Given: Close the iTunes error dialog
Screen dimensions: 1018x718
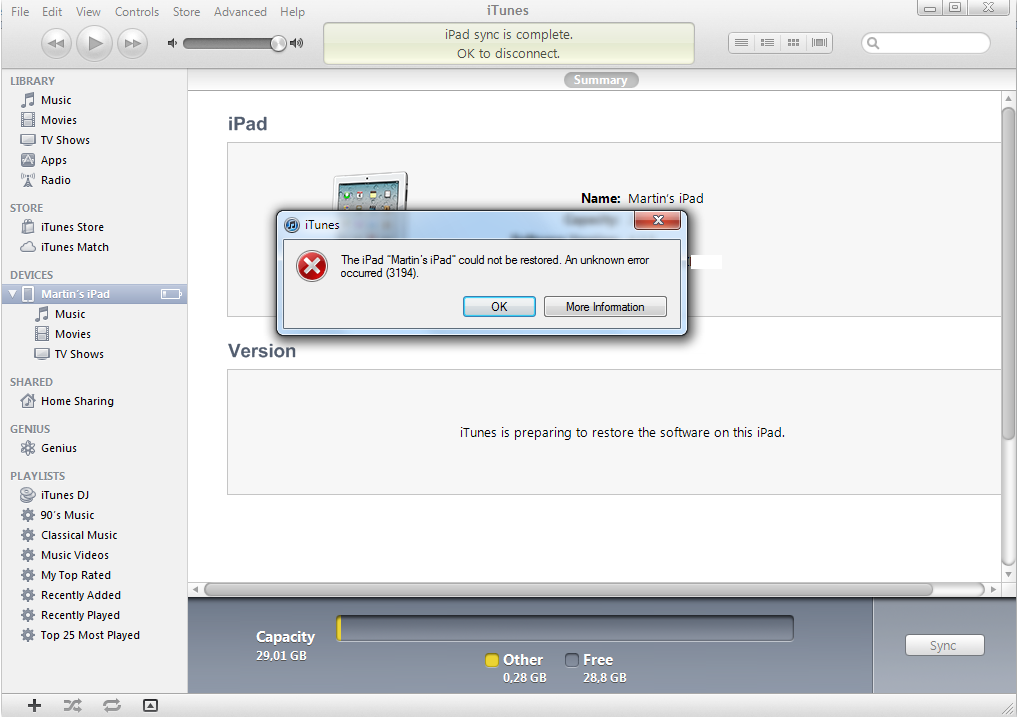Looking at the screenshot, I should [657, 220].
